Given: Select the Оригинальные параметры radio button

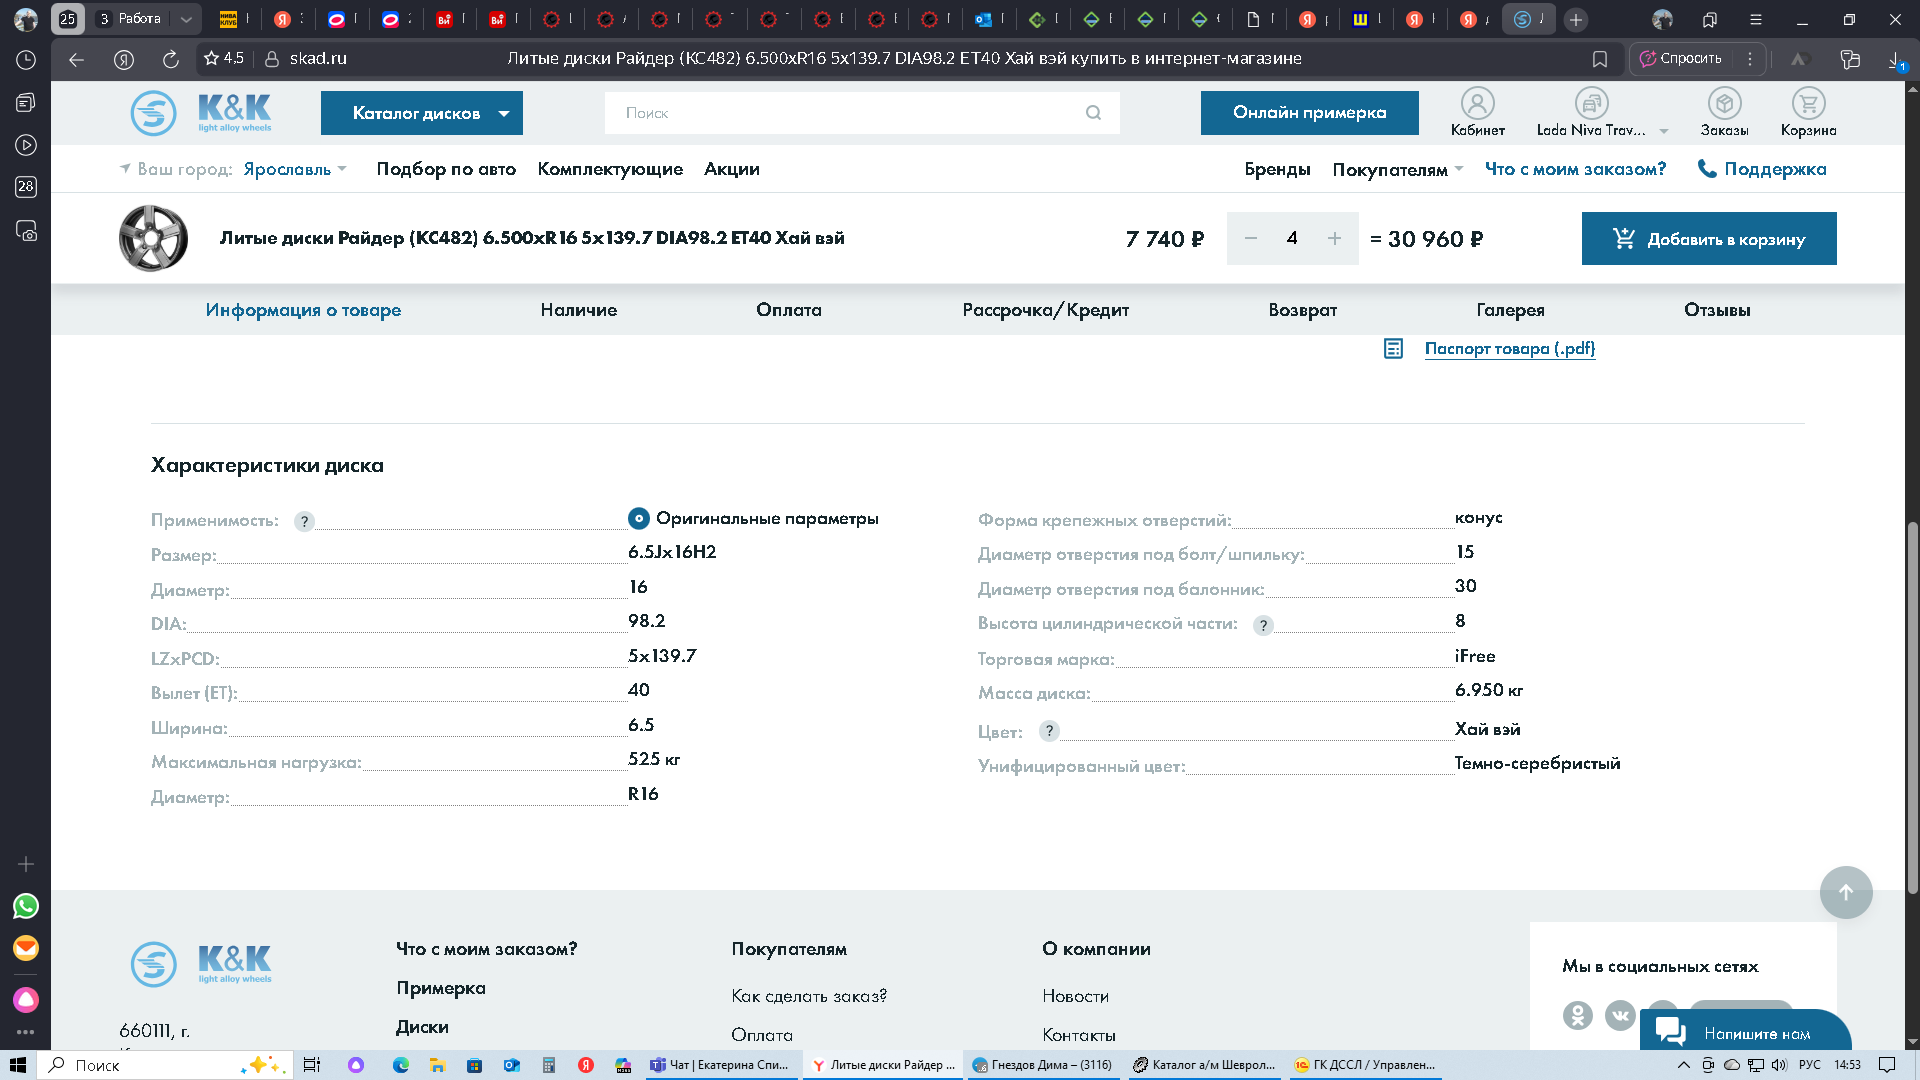Looking at the screenshot, I should [638, 519].
